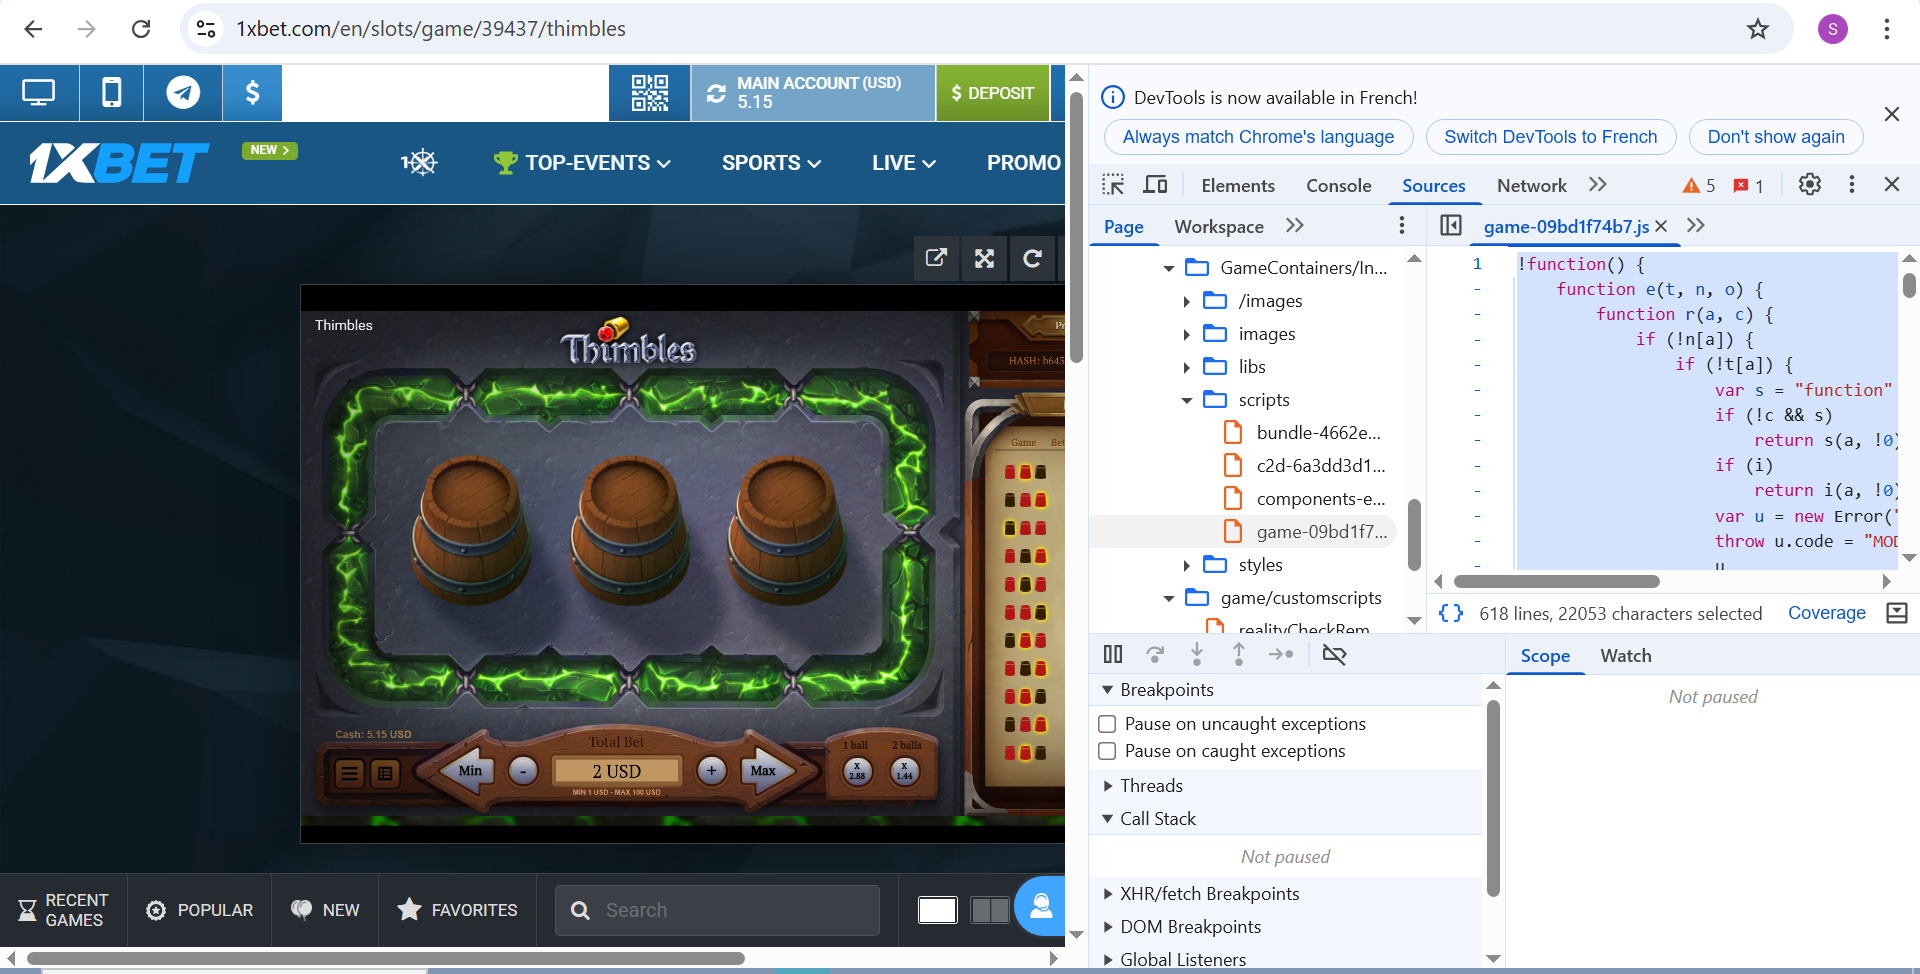1920x974 pixels.
Task: Open the Workspace tab
Action: [x=1219, y=226]
